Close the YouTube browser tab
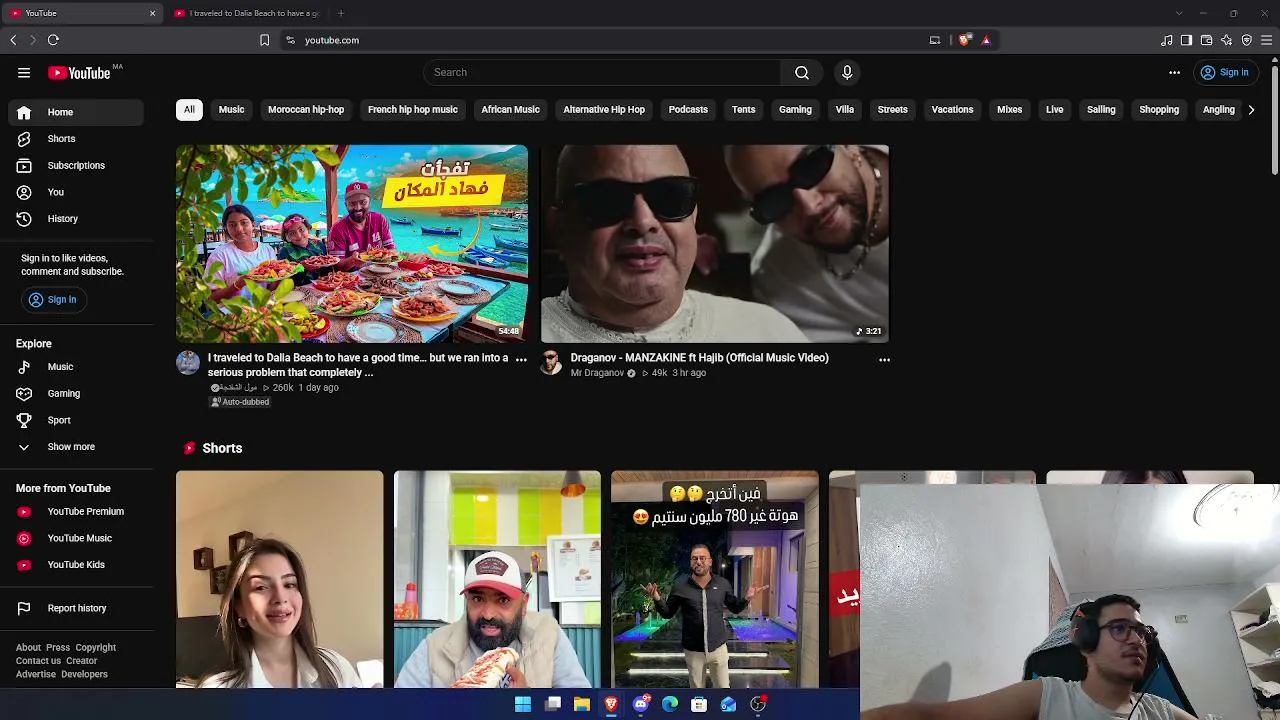The width and height of the screenshot is (1280, 720). tap(152, 13)
